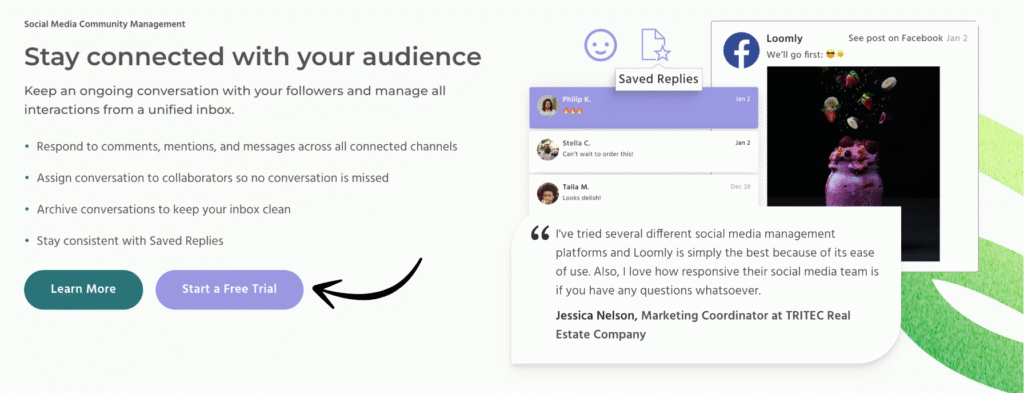Click the 'Assign conversation to collaborators' bullet
Viewport: 1024px width, 393px height.
coord(213,178)
